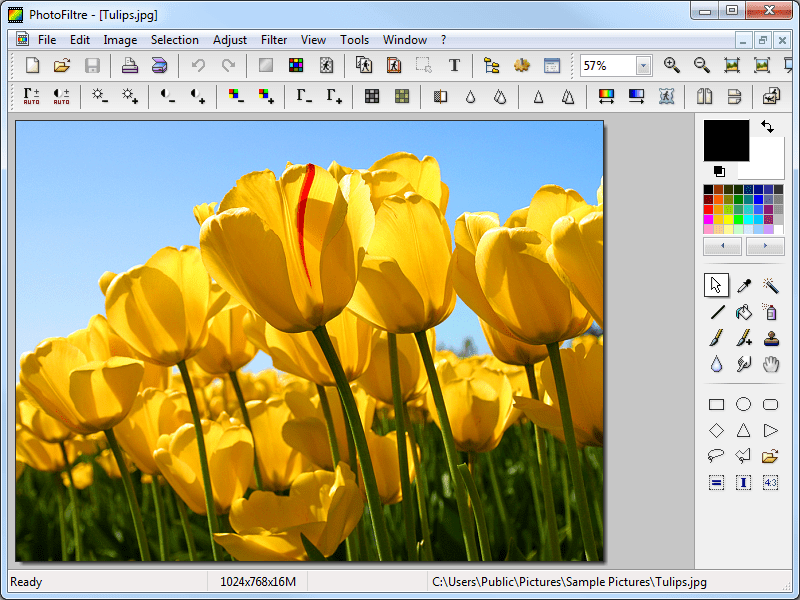Screen dimensions: 800x600
Task: Apply Auto Levels from the toolbar
Action: (x=30, y=96)
